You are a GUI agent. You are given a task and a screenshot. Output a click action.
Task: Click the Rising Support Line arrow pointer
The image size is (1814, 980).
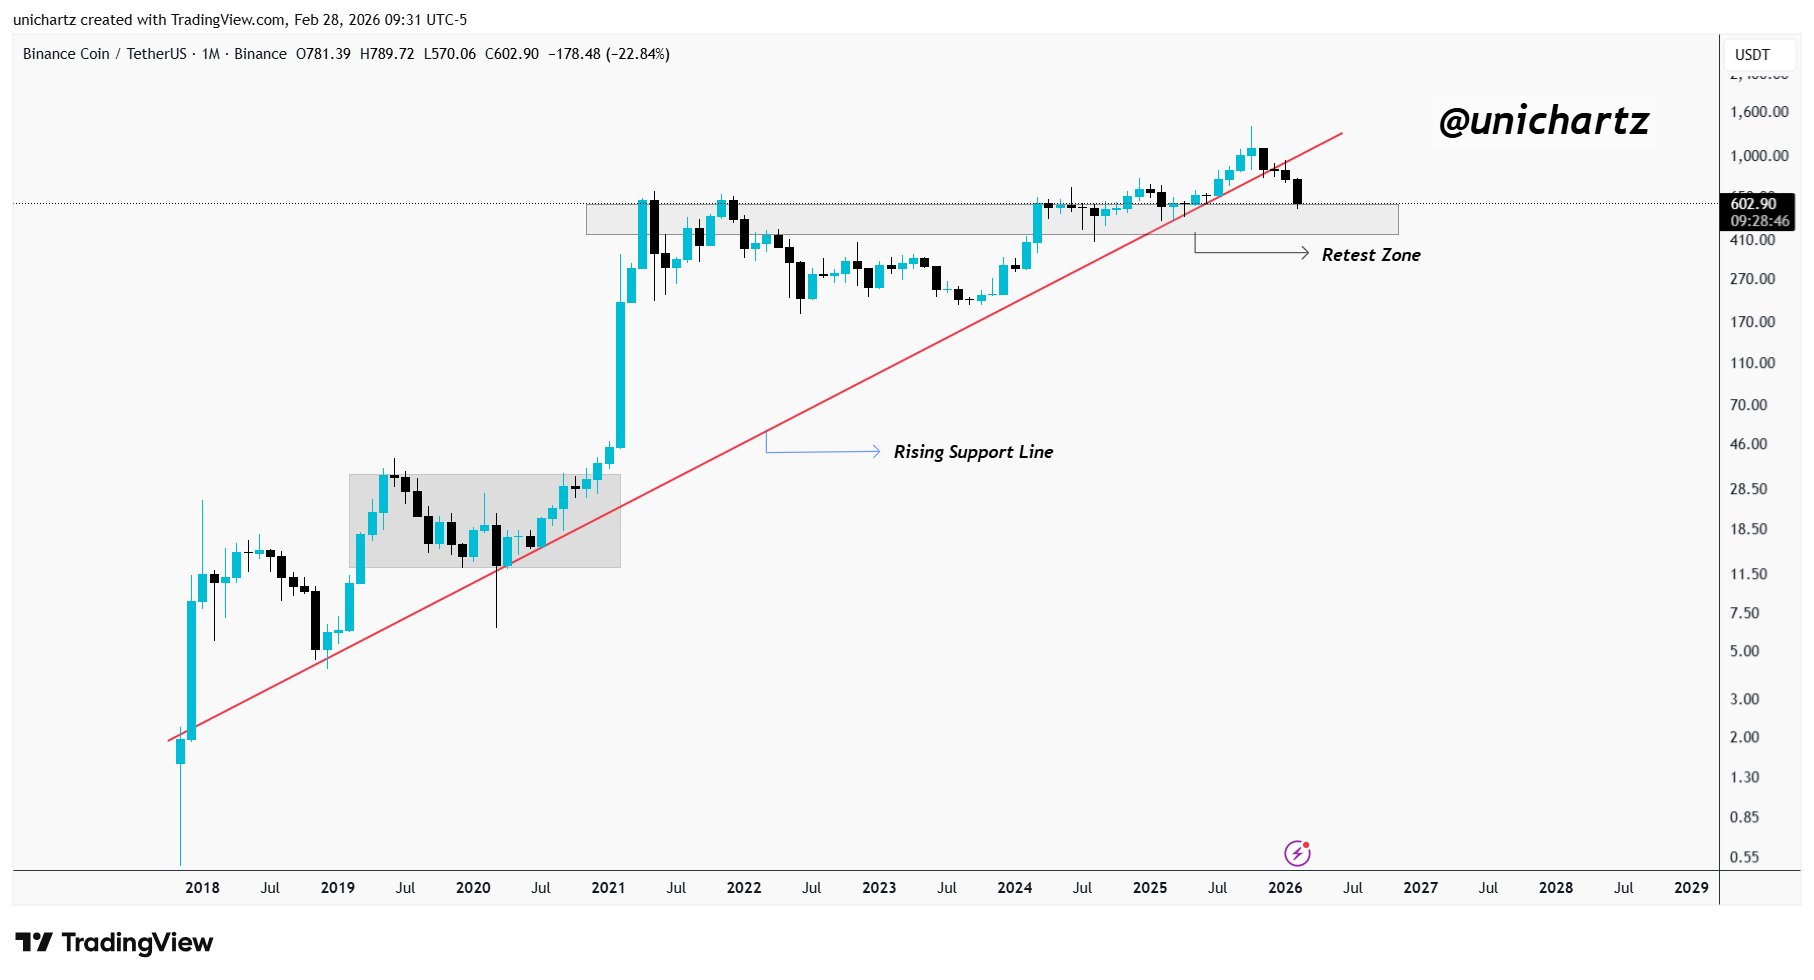(x=873, y=451)
